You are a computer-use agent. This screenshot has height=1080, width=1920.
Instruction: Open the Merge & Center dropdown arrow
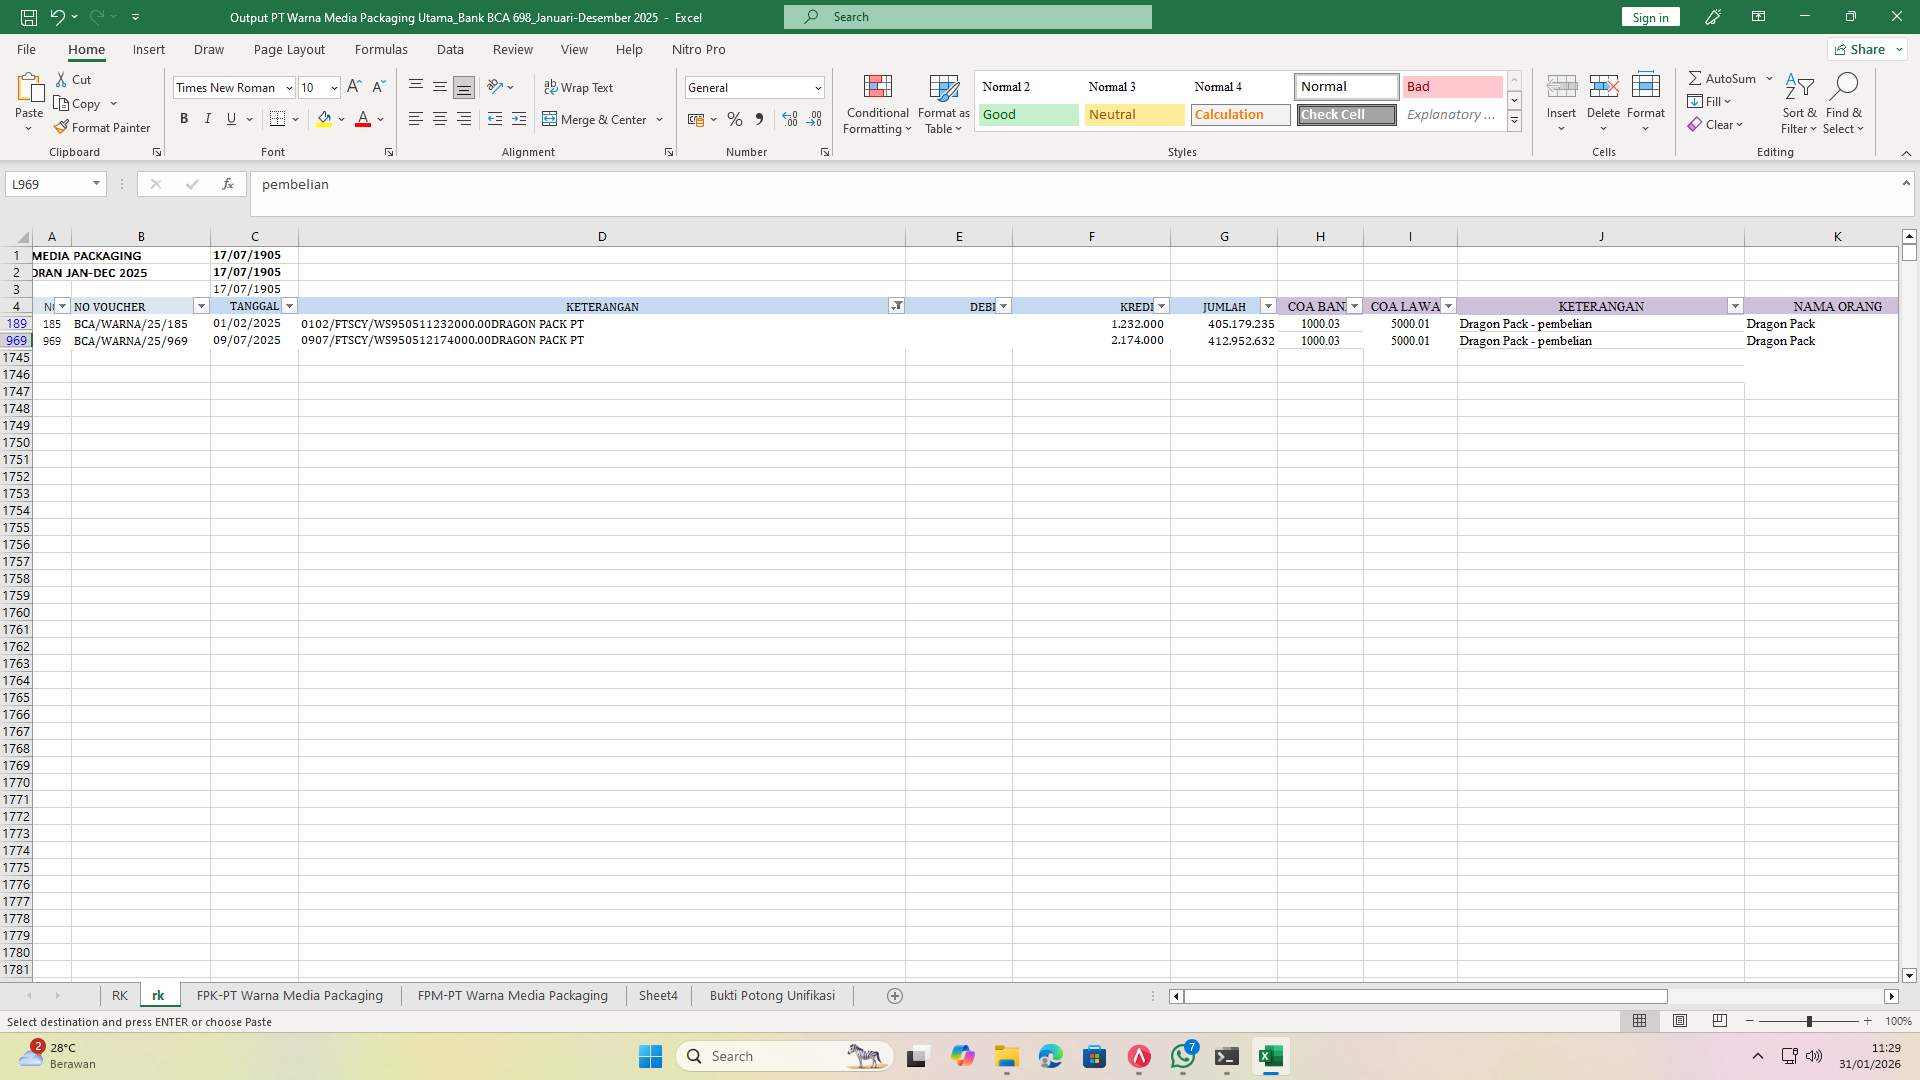659,119
